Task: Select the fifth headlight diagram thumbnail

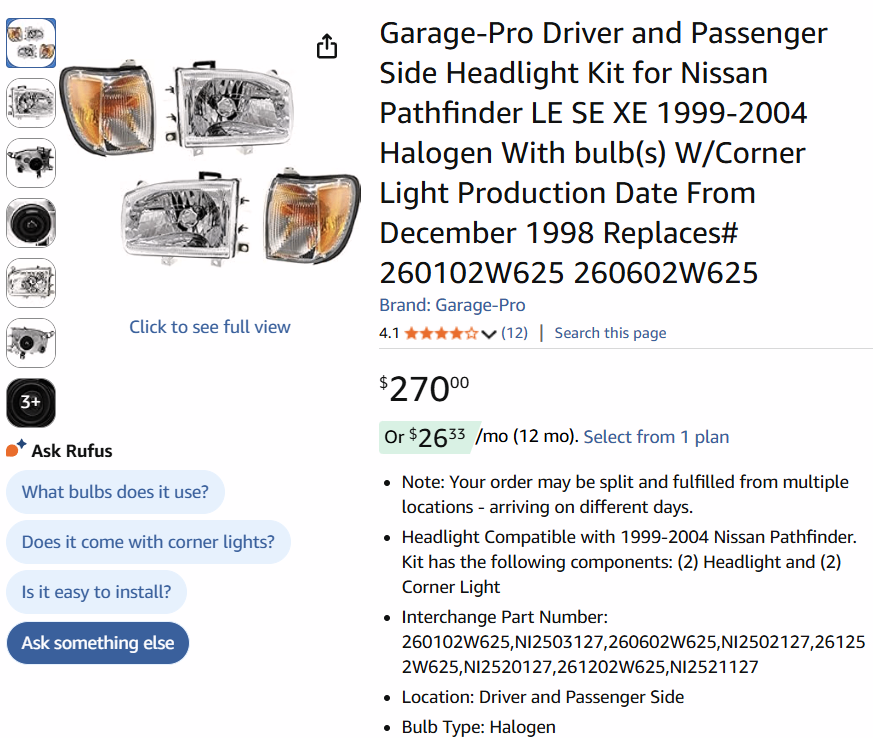Action: click(x=31, y=283)
